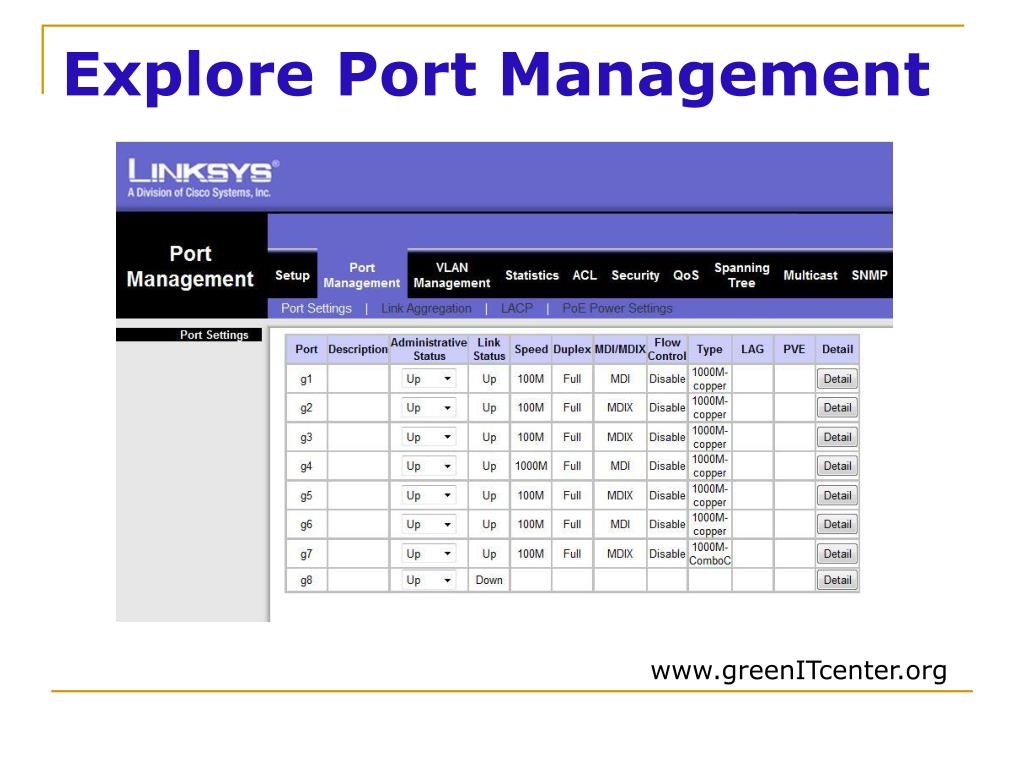Screen dimensions: 1024x768
Task: Click the Flow Control column header
Action: (x=667, y=349)
